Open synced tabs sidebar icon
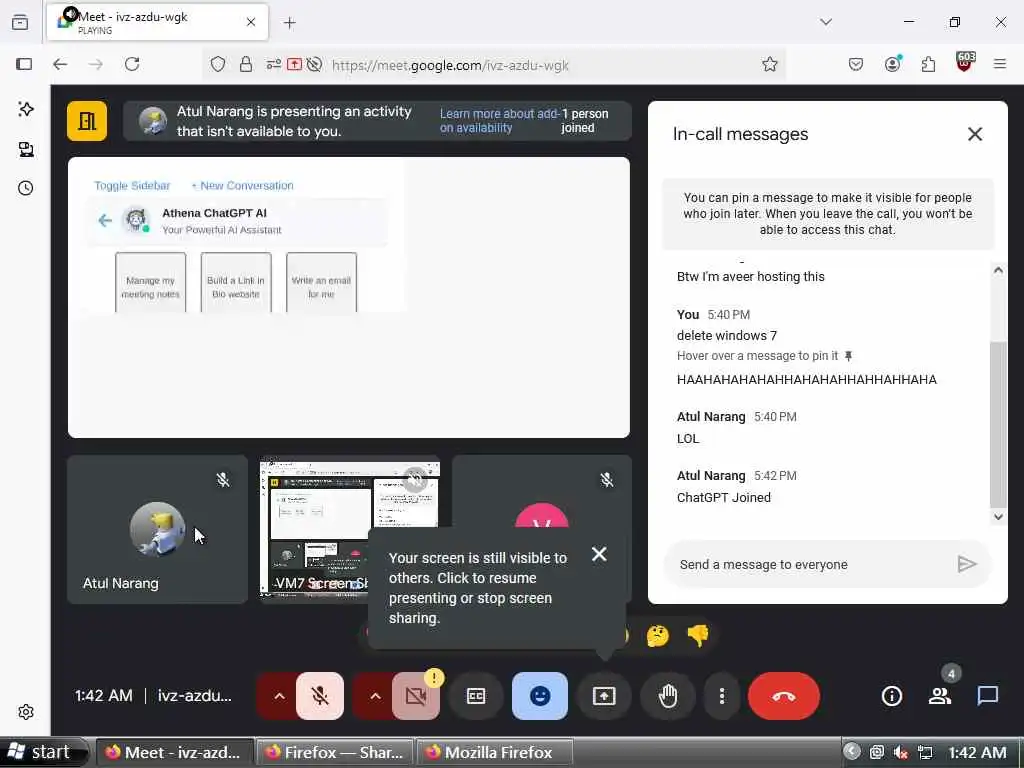 tap(25, 150)
